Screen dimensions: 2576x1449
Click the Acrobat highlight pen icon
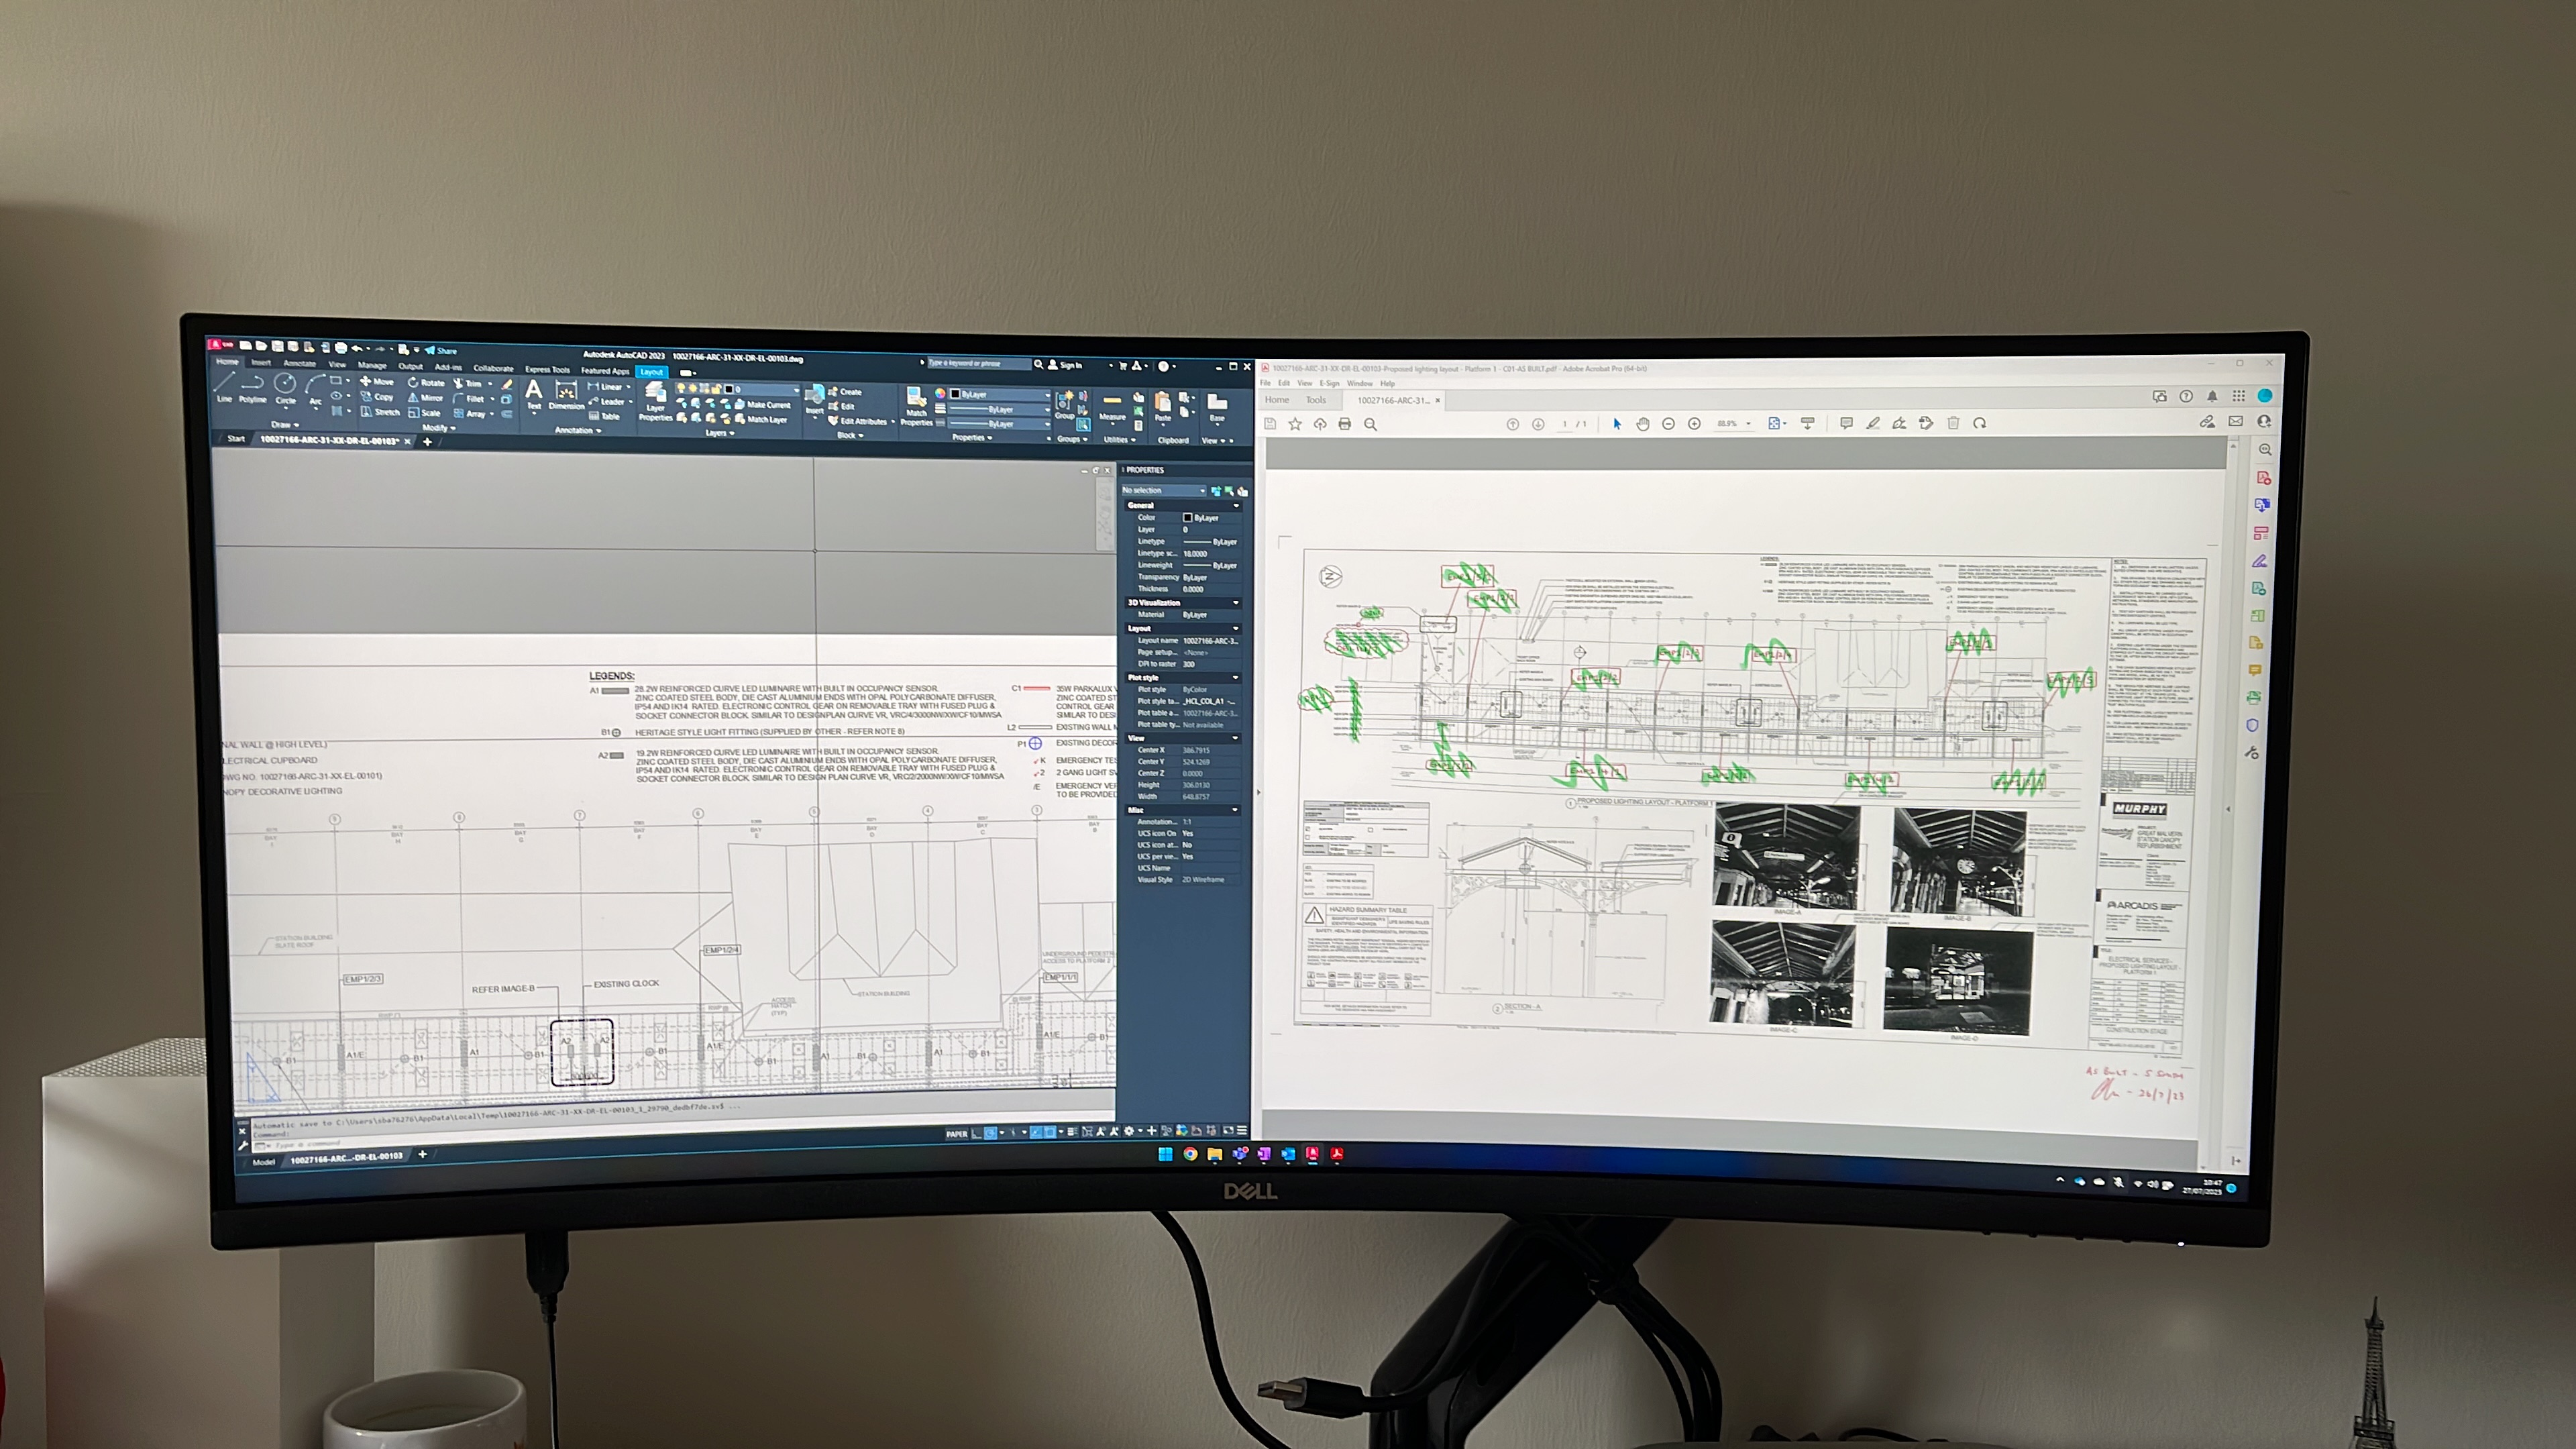(1872, 423)
